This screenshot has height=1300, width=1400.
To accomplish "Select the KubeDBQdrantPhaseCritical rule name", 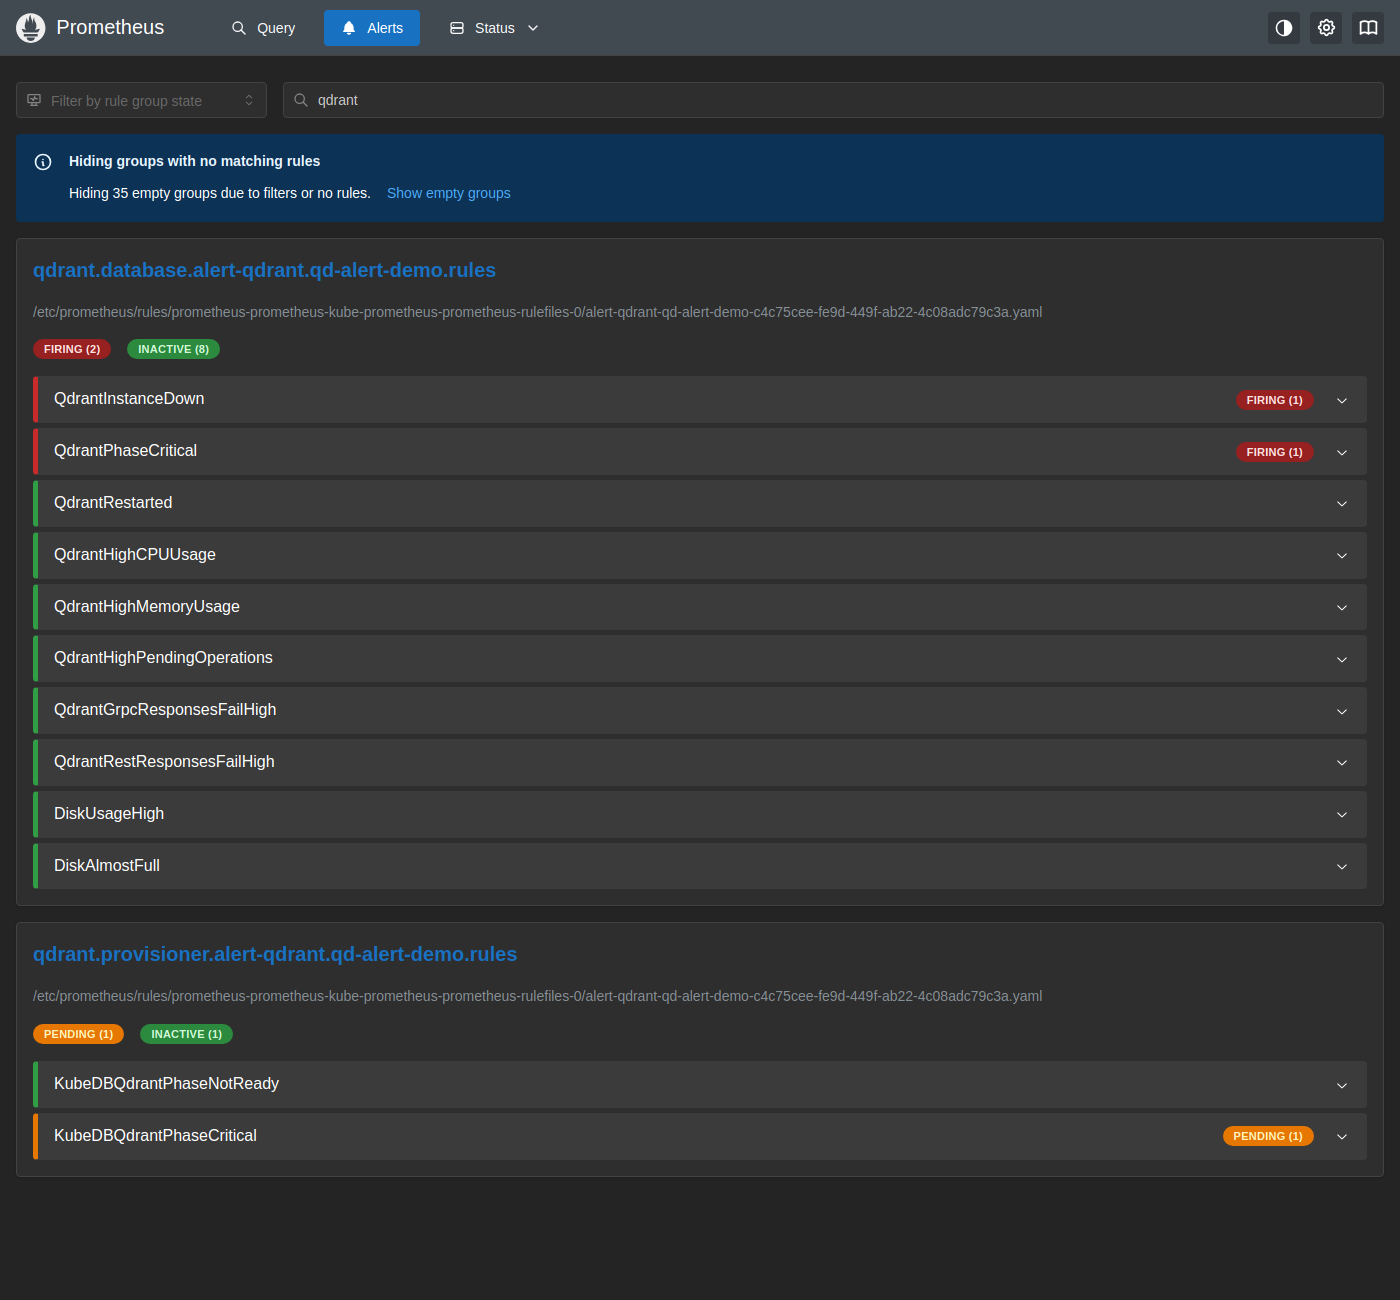I will pyautogui.click(x=155, y=1136).
